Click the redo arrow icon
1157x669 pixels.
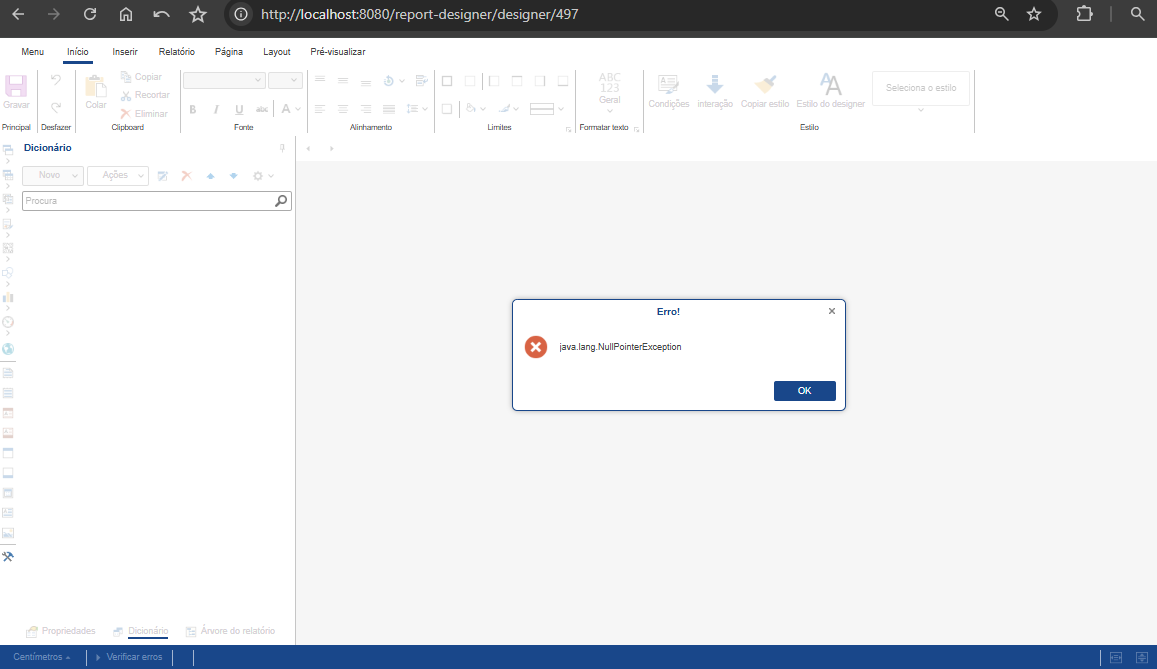pyautogui.click(x=56, y=107)
